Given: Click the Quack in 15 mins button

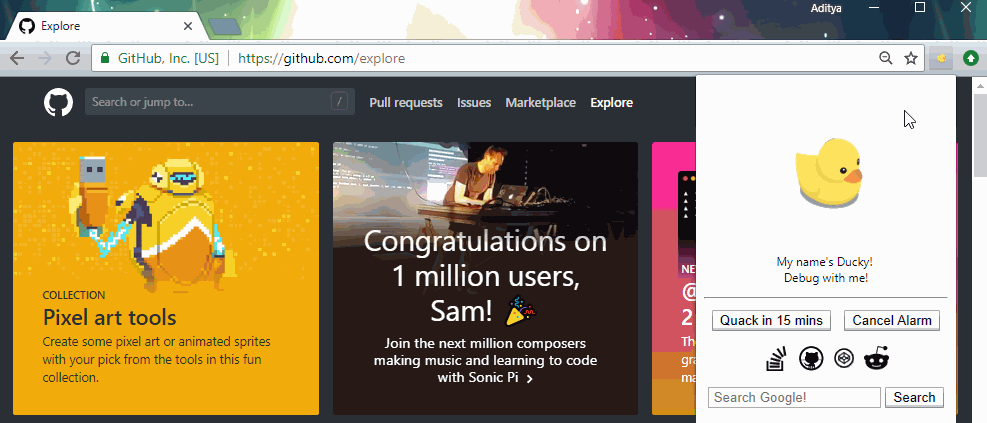Looking at the screenshot, I should 771,320.
